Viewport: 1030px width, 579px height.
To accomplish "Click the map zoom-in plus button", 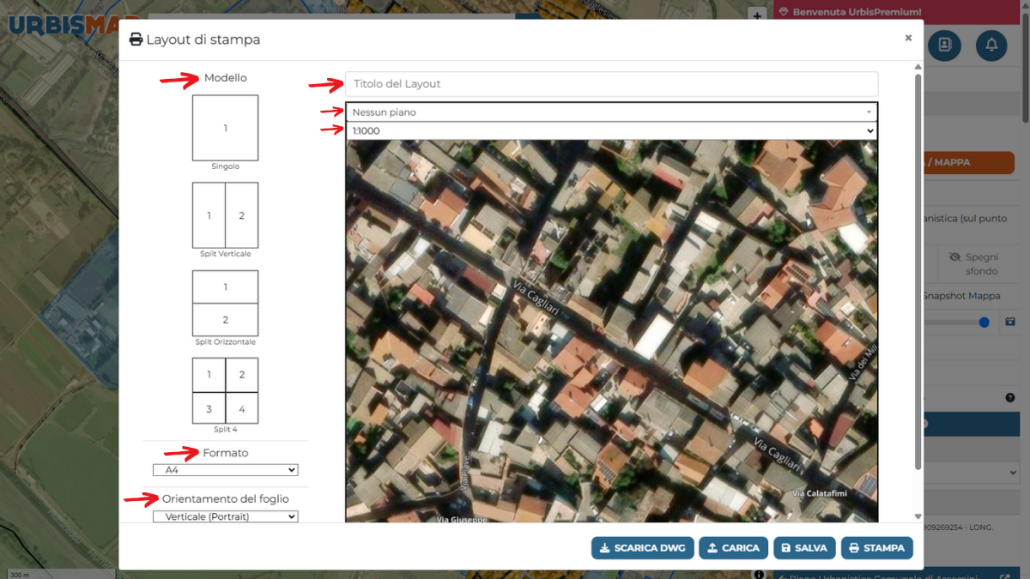I will (x=757, y=14).
